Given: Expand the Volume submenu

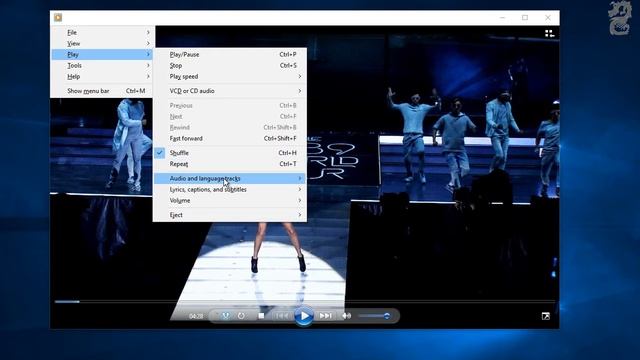Looking at the screenshot, I should 230,200.
